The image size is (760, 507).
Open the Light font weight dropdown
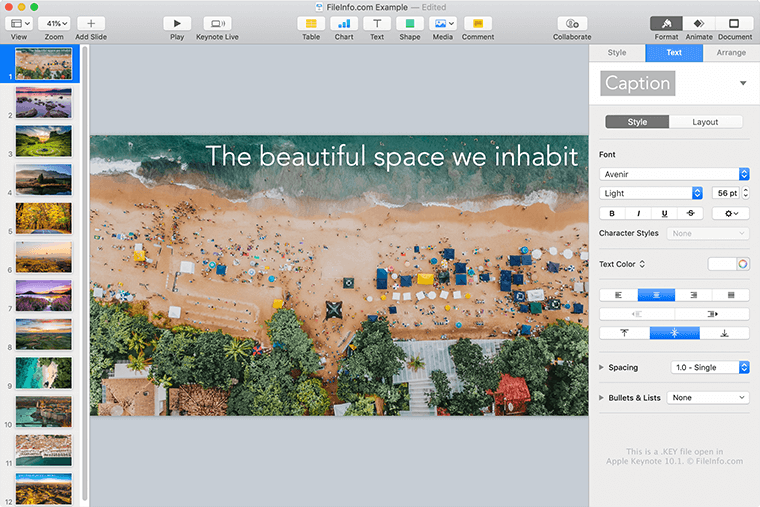click(651, 193)
